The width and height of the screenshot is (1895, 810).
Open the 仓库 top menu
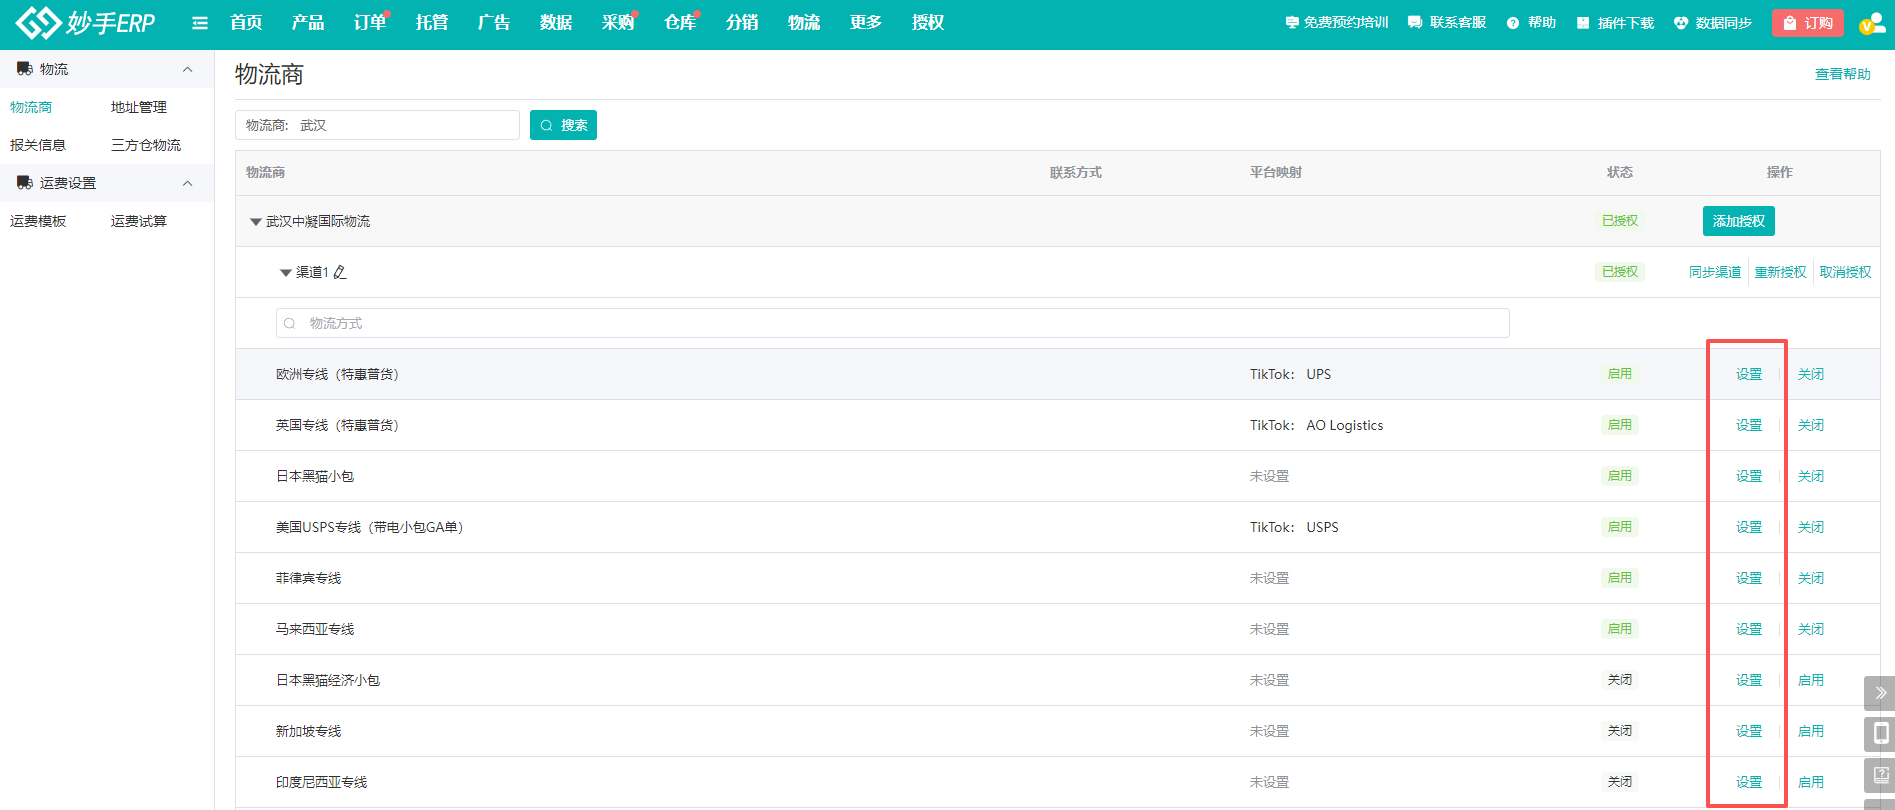coord(679,23)
